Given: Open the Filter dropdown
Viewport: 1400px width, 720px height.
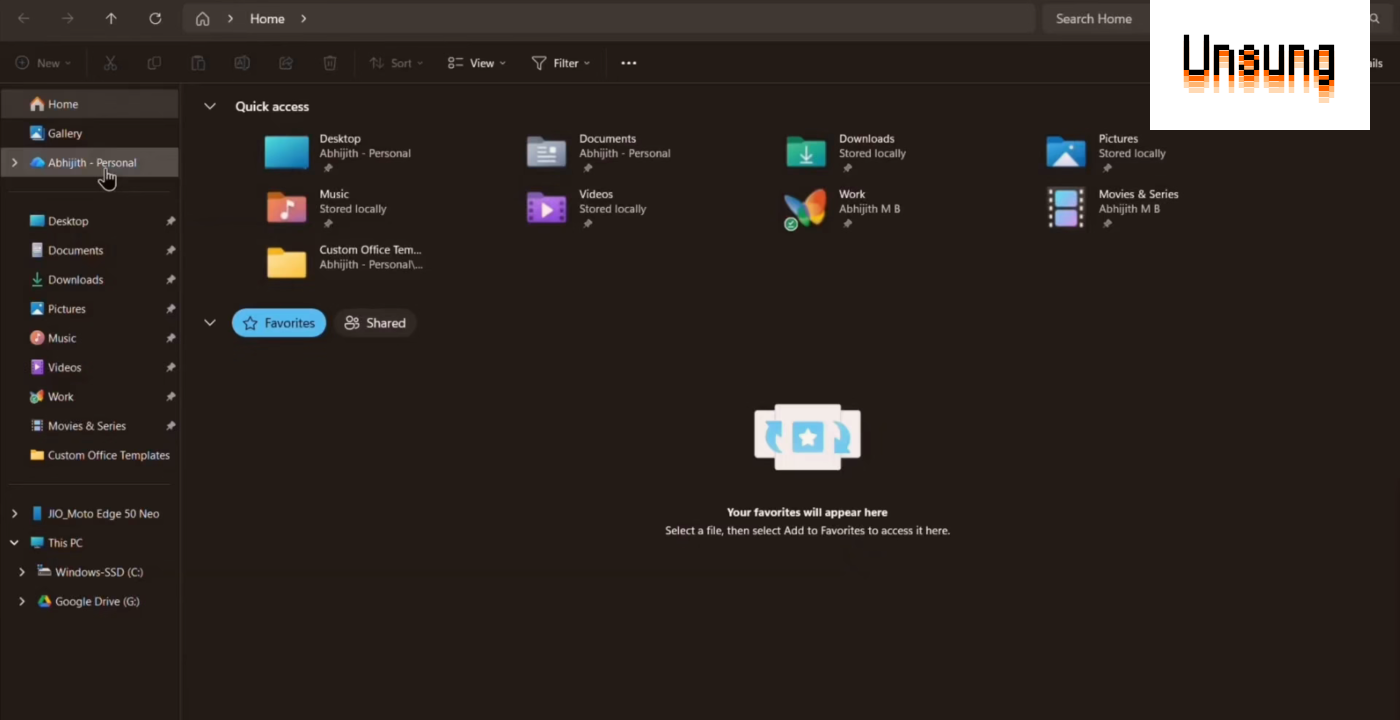Looking at the screenshot, I should [559, 62].
